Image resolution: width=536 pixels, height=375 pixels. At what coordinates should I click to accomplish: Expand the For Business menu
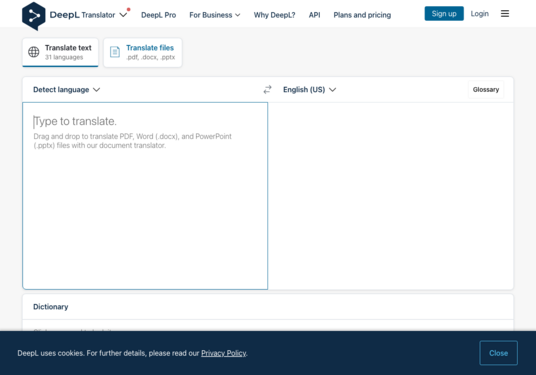click(x=215, y=15)
